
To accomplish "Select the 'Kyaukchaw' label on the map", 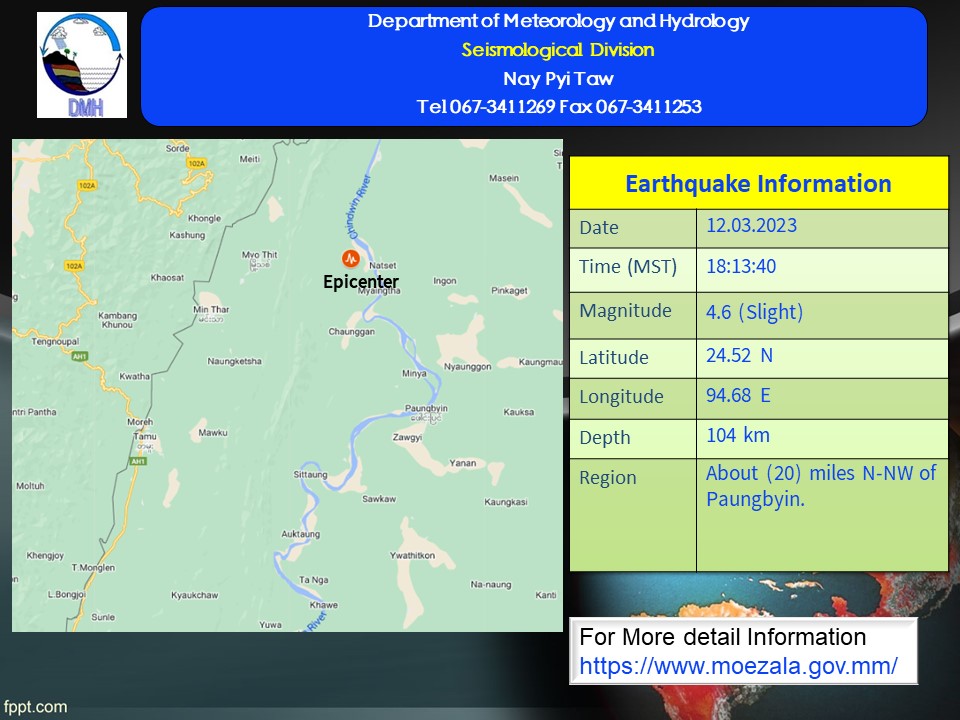I will click(195, 595).
